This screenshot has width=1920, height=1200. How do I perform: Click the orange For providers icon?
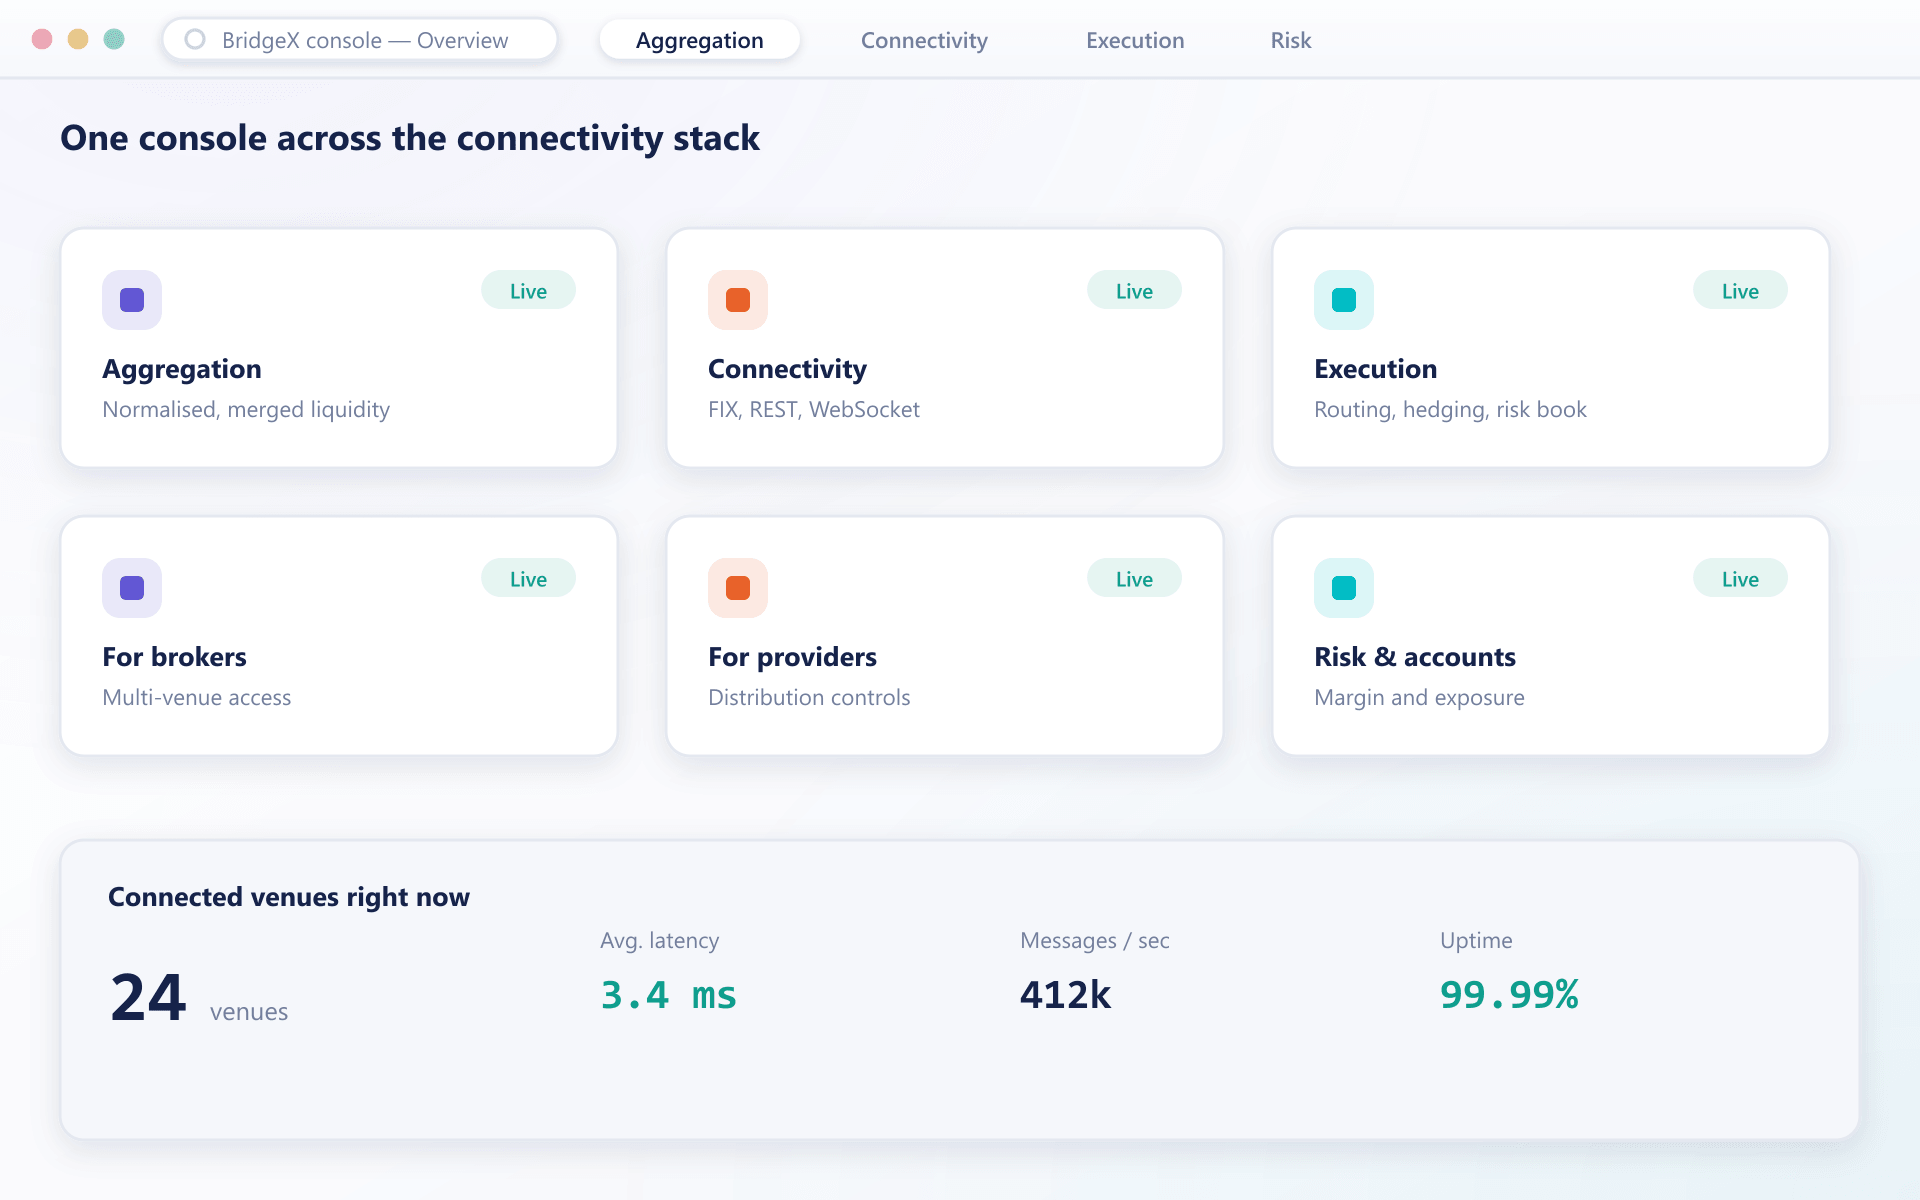[738, 588]
